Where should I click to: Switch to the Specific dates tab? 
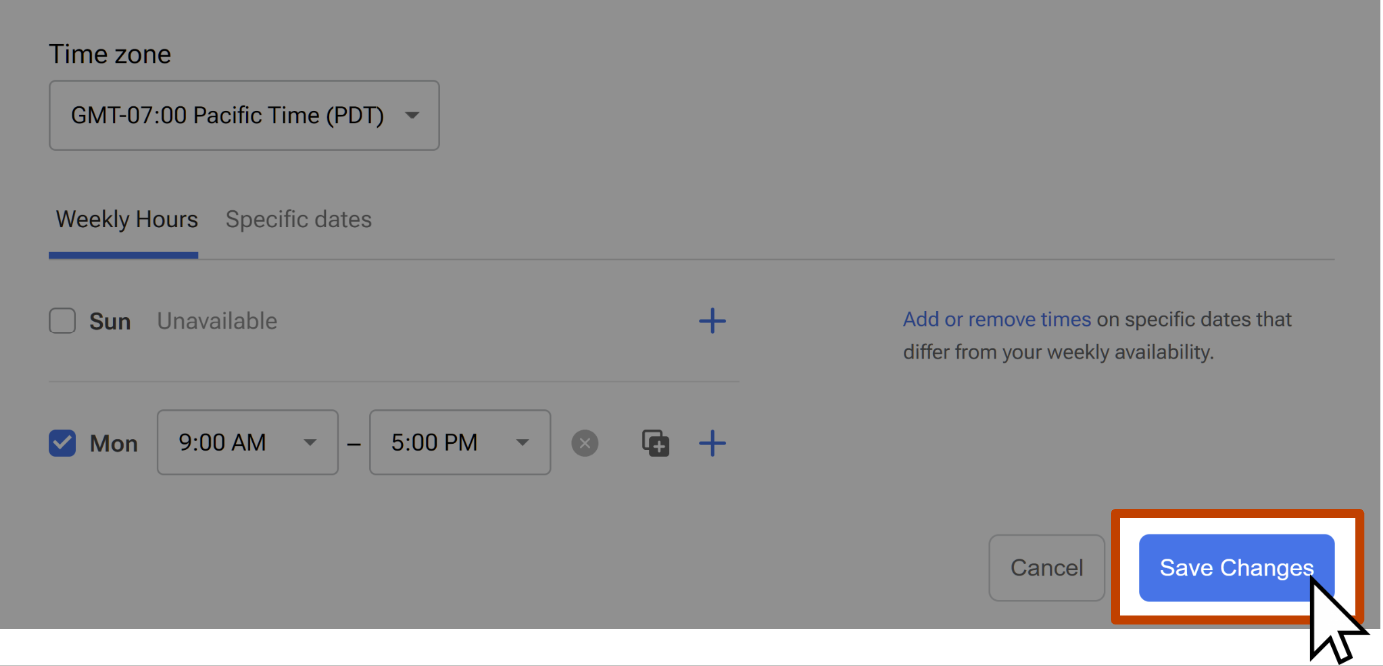[298, 219]
